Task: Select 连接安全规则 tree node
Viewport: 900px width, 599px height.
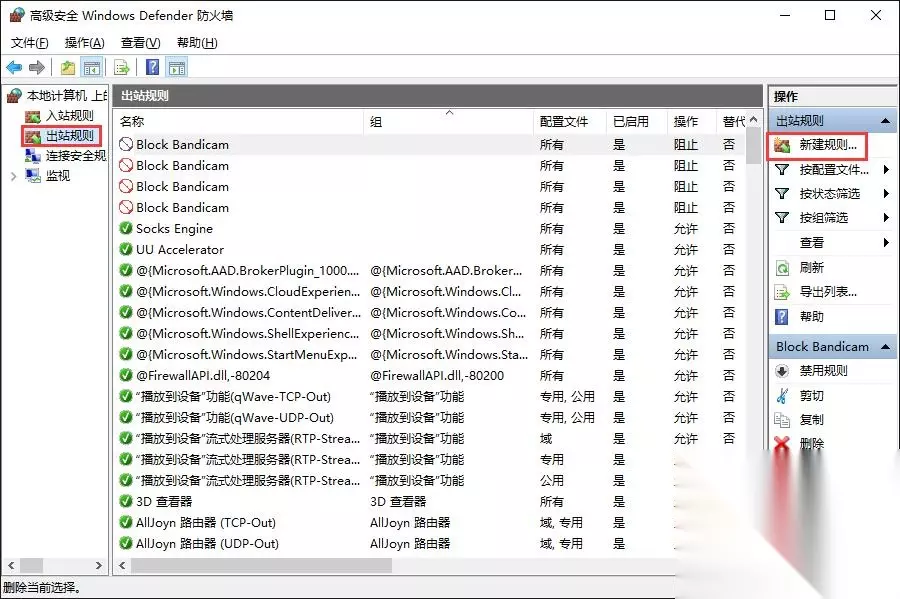Action: (76, 156)
